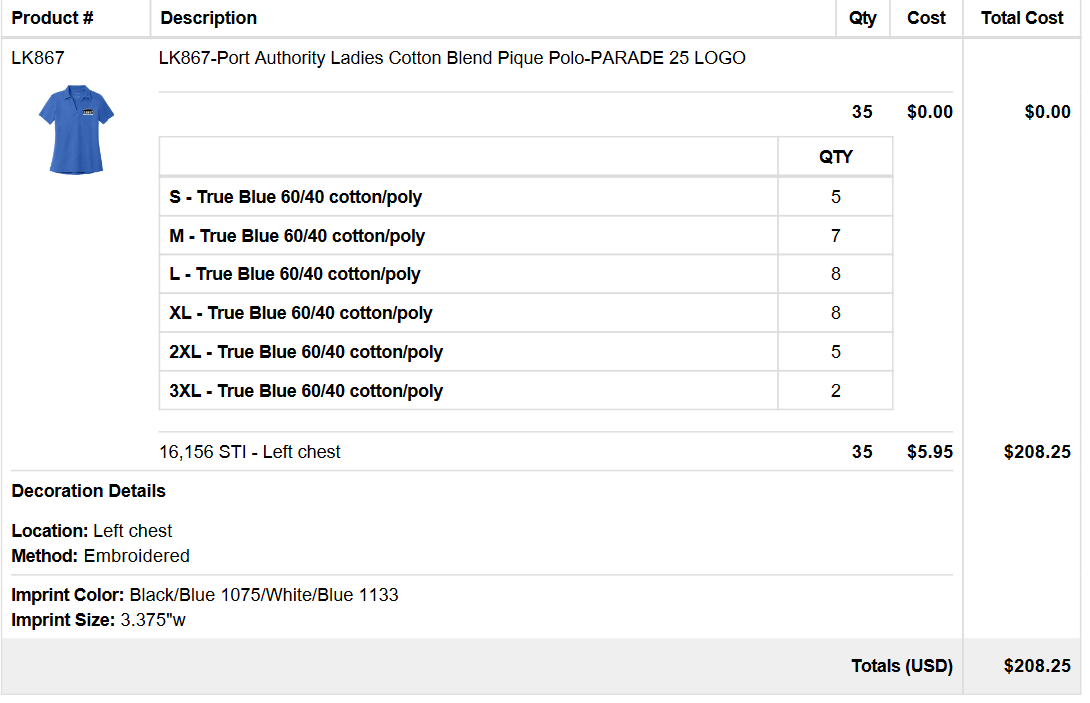The height and width of the screenshot is (703, 1090).
Task: Select the Product # column header
Action: pos(52,18)
